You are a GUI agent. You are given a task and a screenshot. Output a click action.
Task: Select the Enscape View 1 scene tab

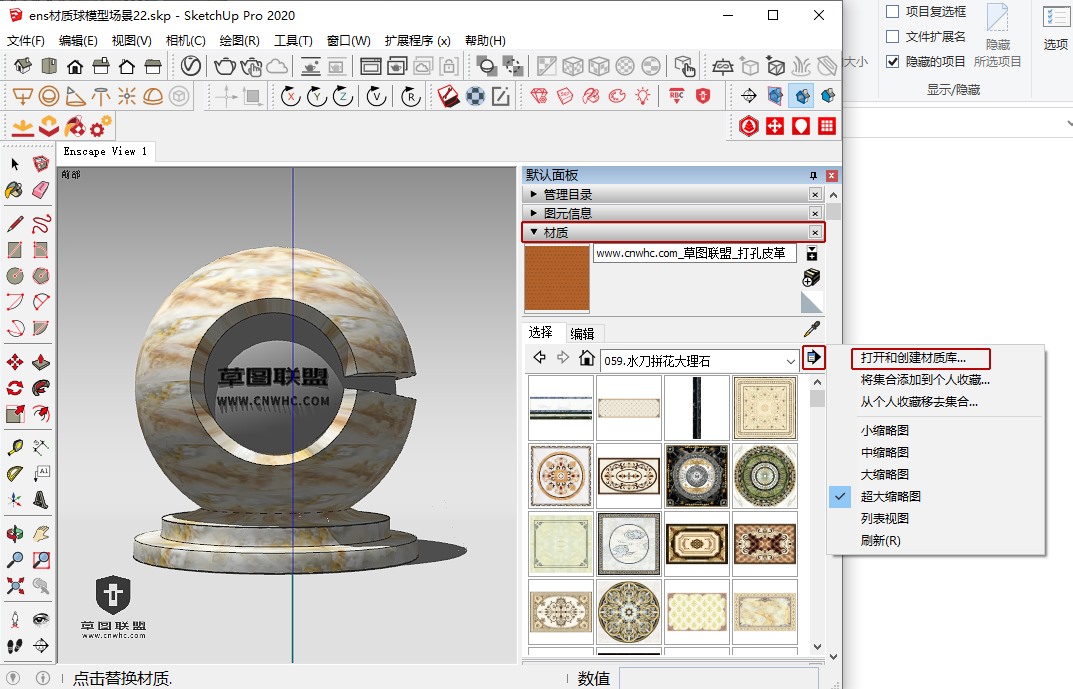(x=105, y=151)
